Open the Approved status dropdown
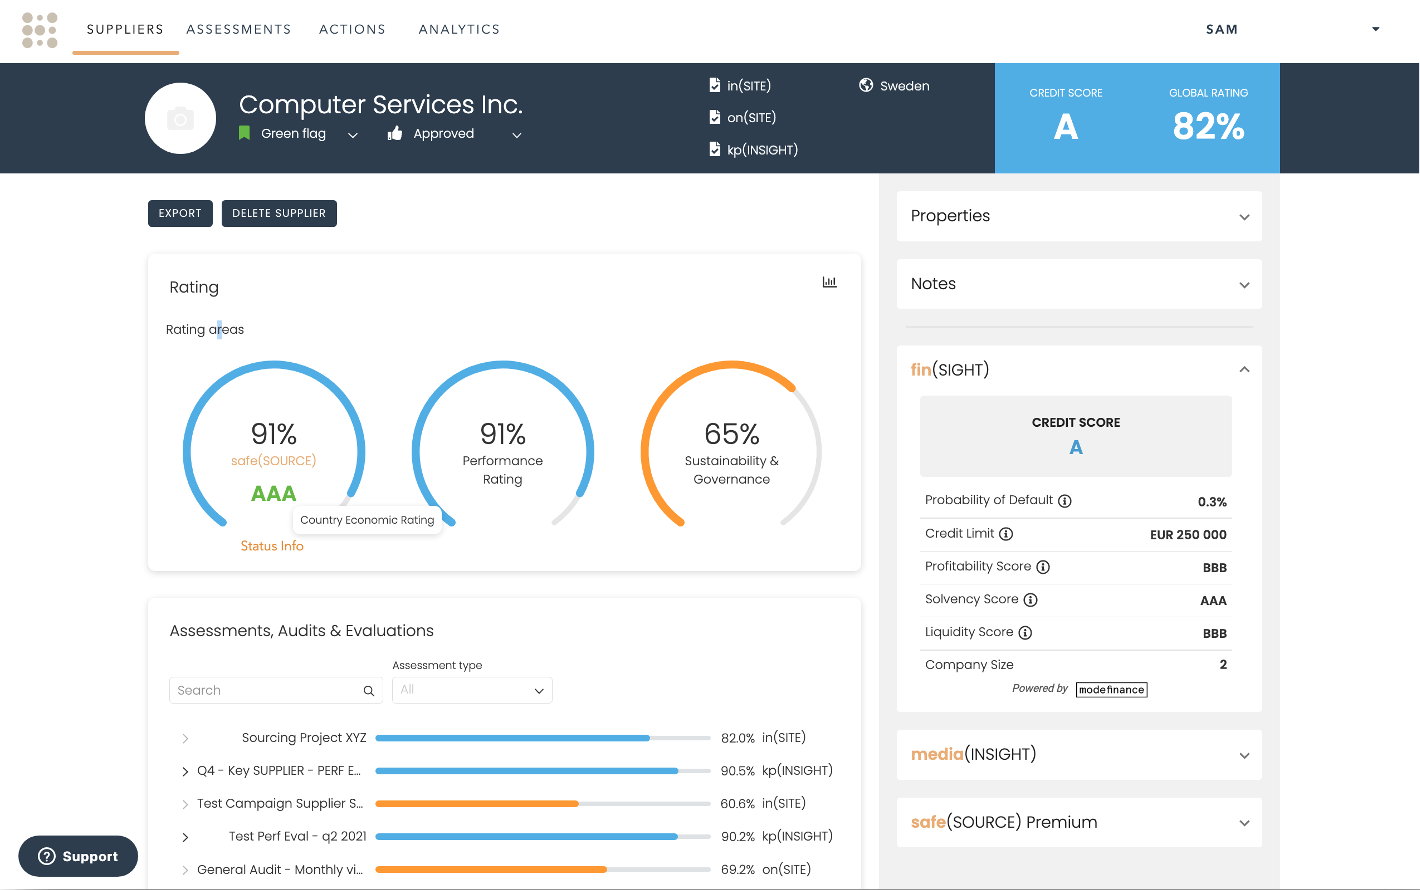 click(517, 135)
